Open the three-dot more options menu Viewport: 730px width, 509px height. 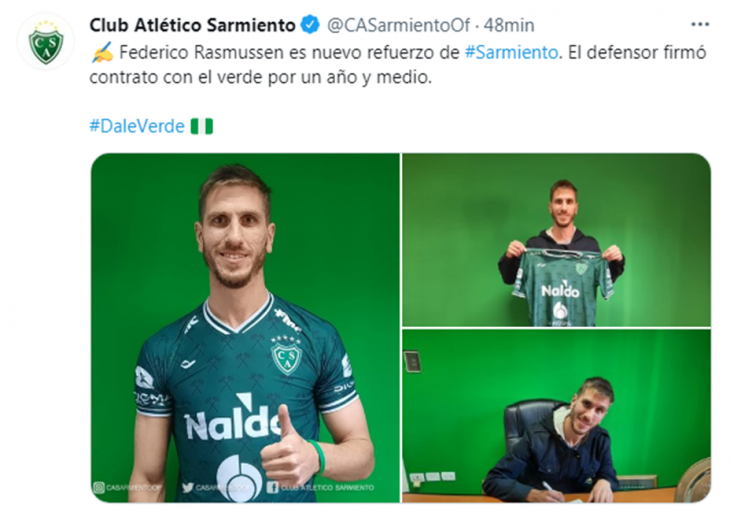(x=700, y=25)
